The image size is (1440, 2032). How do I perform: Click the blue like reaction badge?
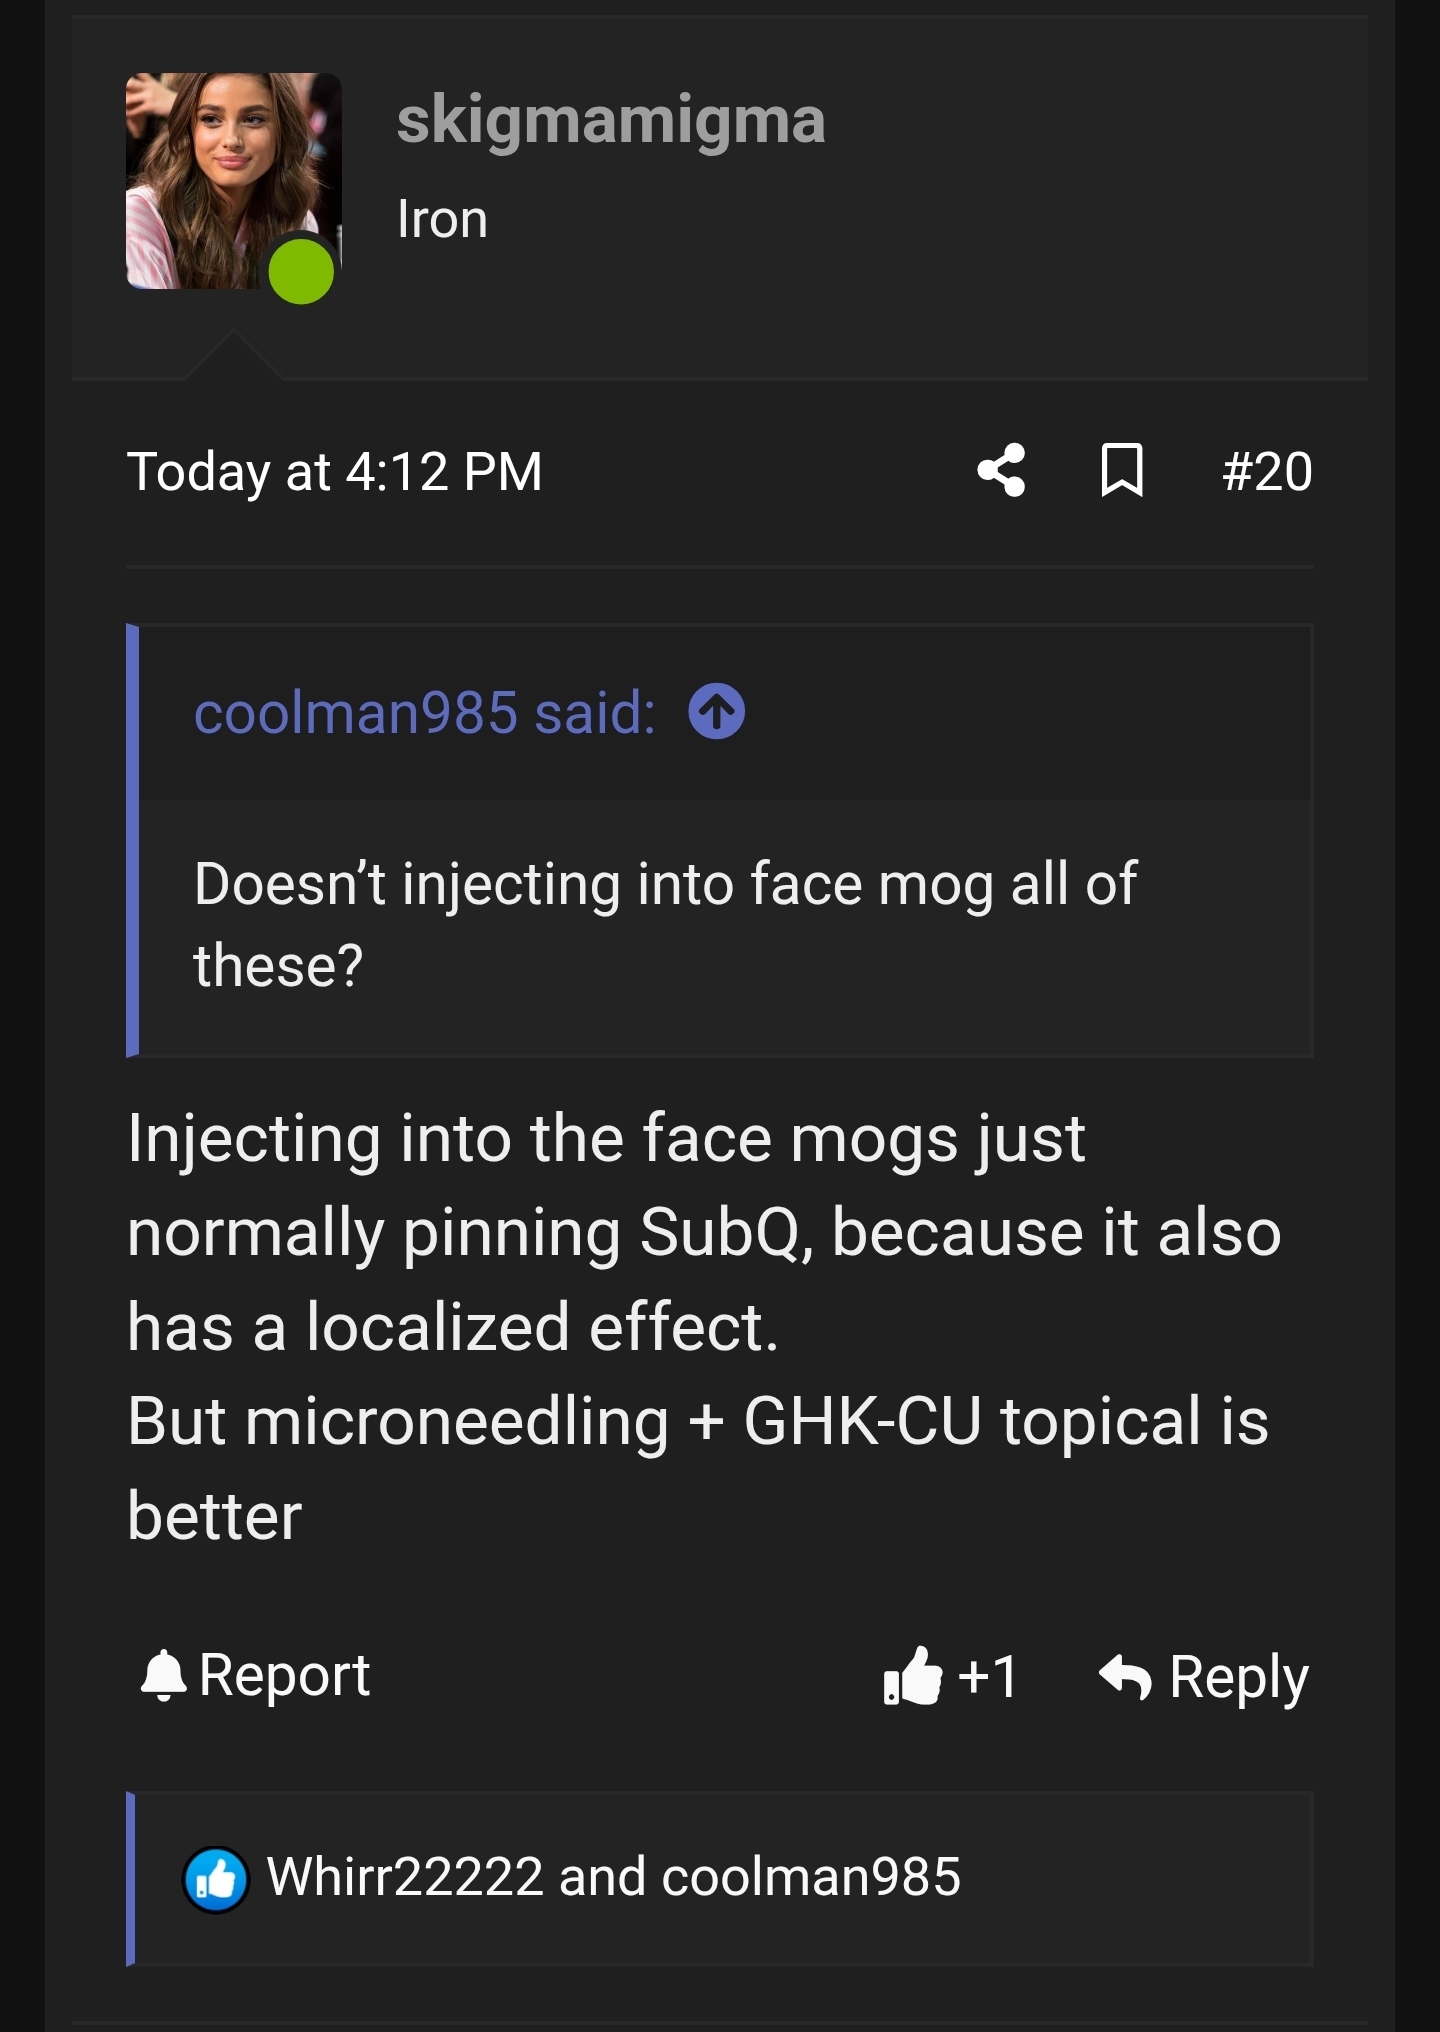pos(215,1879)
